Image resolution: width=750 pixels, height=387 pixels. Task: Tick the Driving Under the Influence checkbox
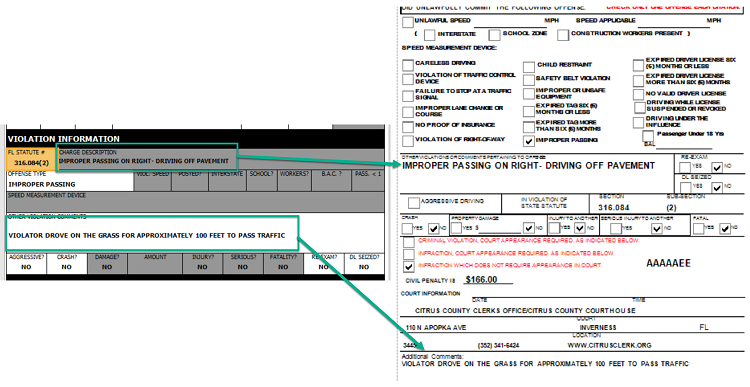point(638,122)
